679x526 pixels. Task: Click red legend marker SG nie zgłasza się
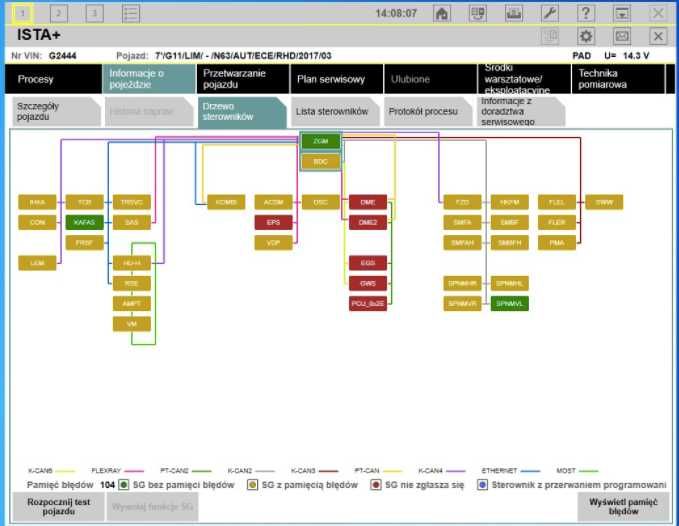375,485
